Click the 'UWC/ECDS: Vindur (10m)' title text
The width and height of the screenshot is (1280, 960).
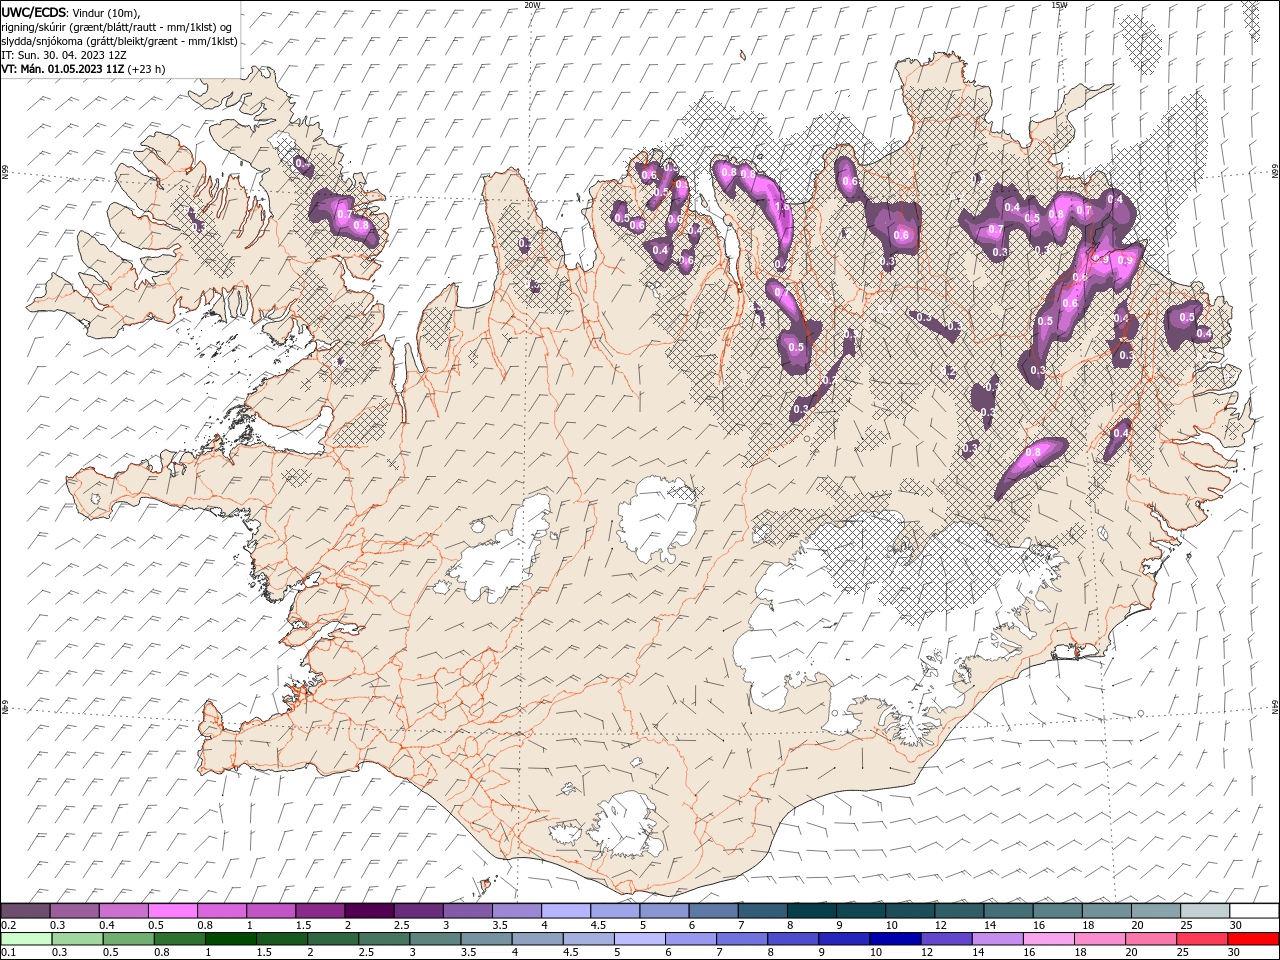click(71, 12)
